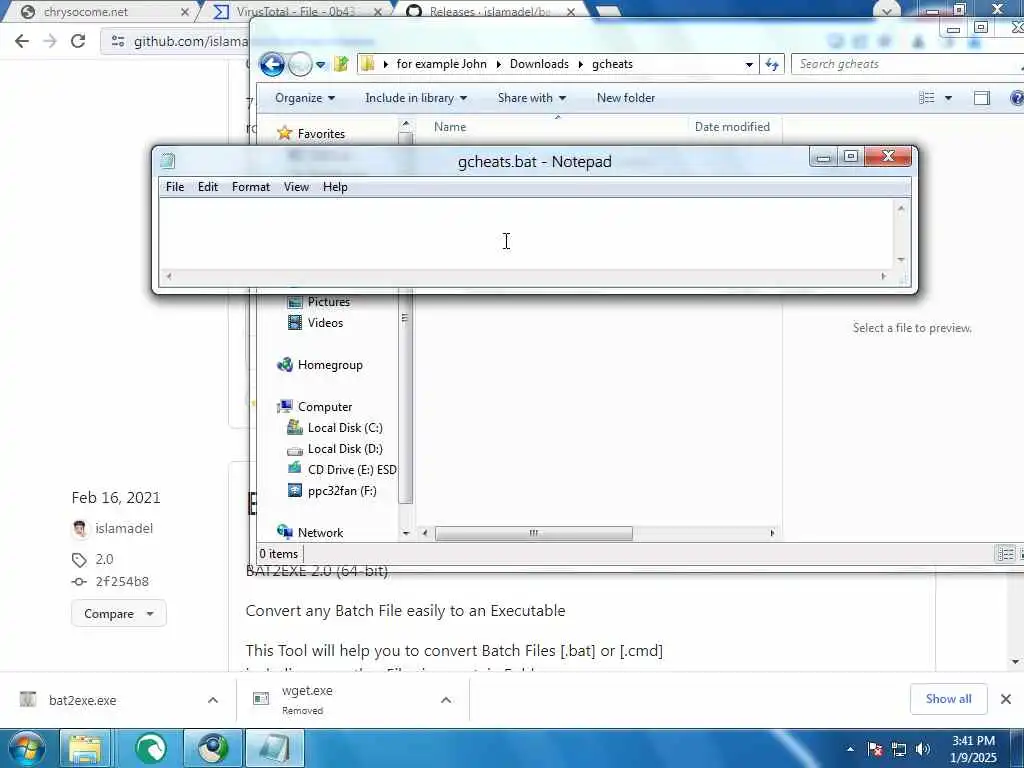1024x768 pixels.
Task: Click New folder button
Action: 626,98
